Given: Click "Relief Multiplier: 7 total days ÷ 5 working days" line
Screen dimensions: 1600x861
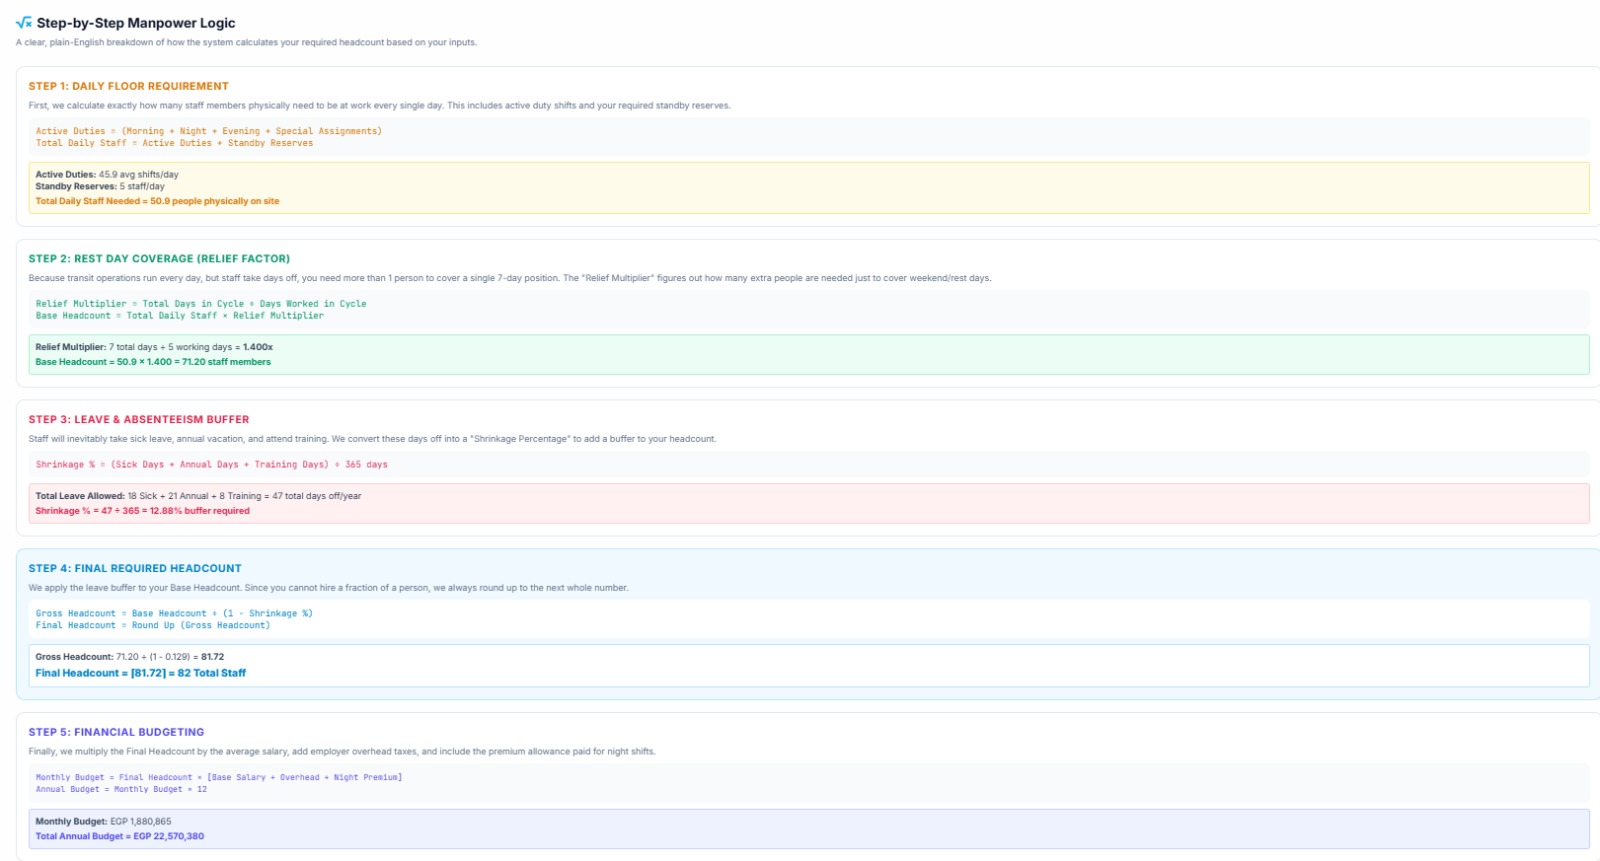Looking at the screenshot, I should coord(154,347).
